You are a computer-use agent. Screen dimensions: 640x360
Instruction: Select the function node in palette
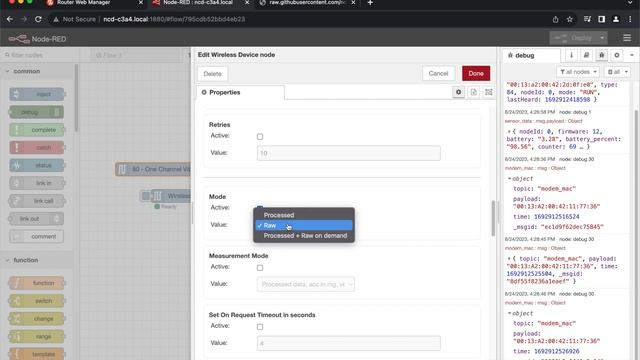click(37, 283)
